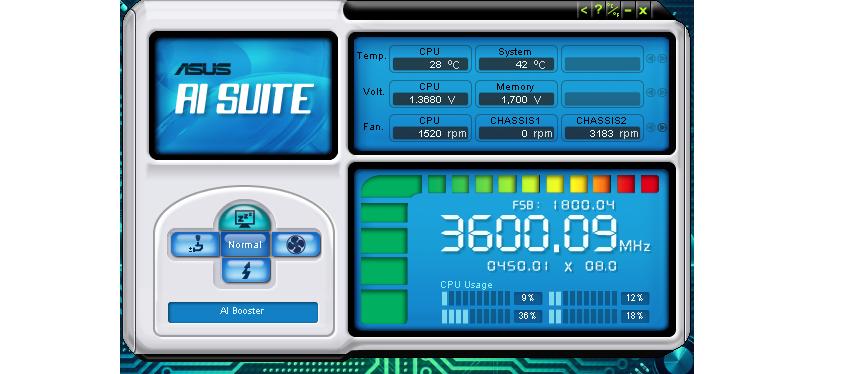
Task: Click the CPU temperature 28 °C readout
Action: click(x=430, y=65)
